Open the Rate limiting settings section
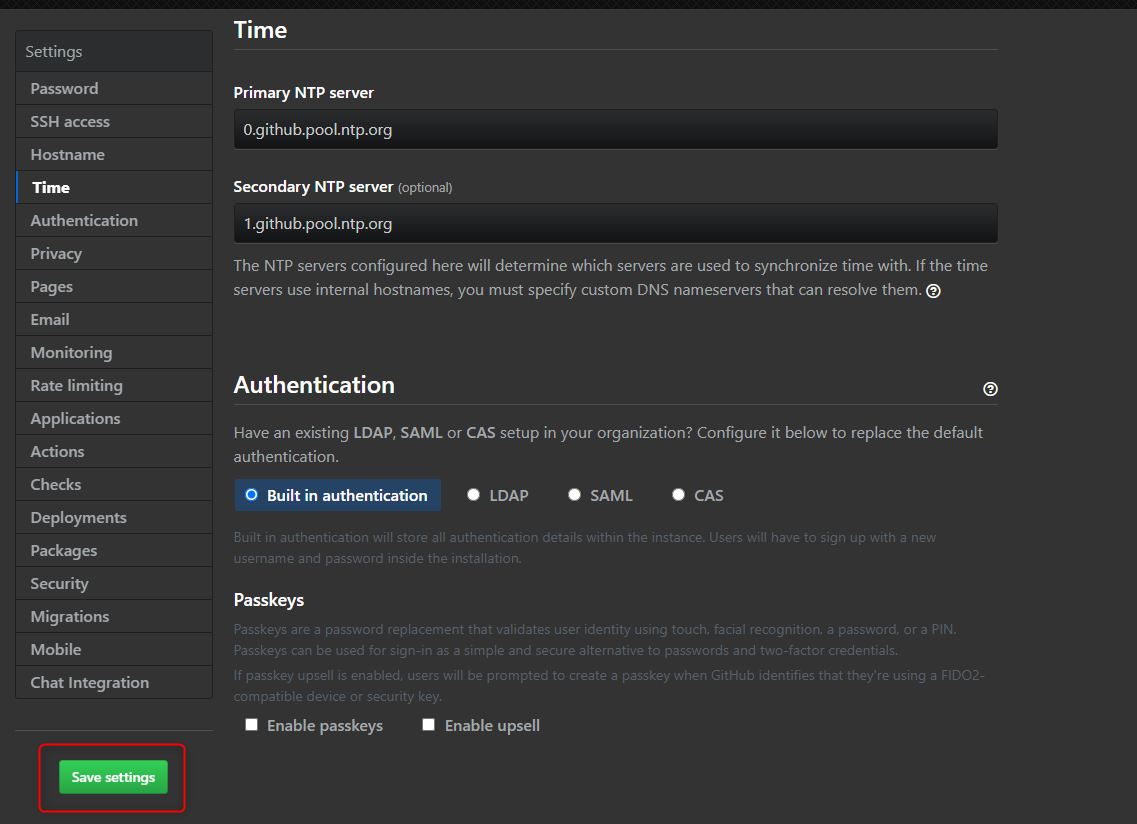 click(x=76, y=385)
